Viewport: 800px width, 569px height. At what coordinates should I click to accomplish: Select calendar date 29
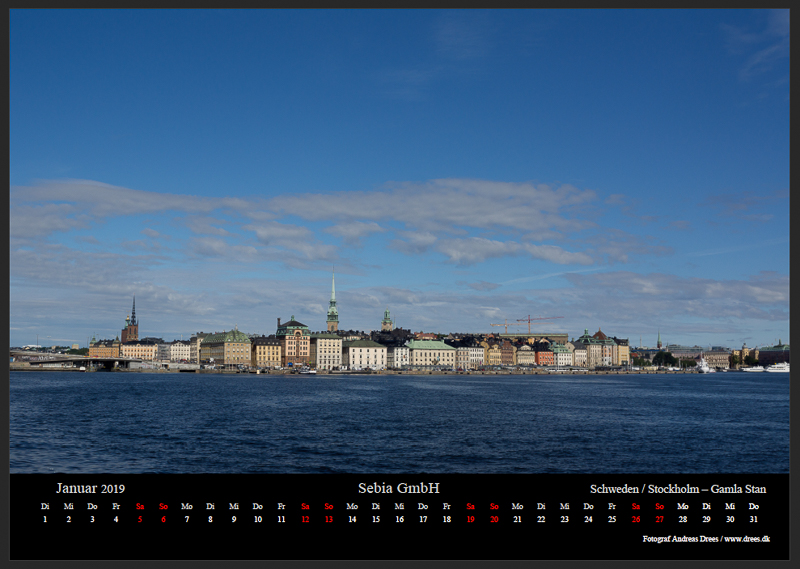click(x=706, y=519)
